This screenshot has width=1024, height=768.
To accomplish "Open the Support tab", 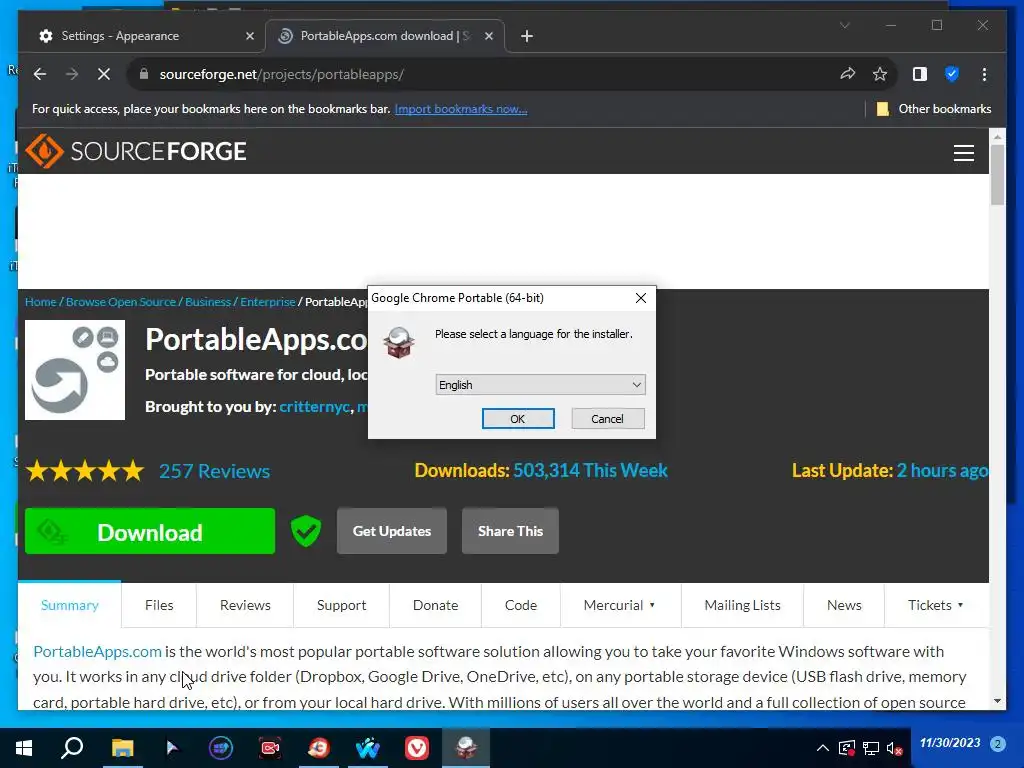I will click(x=342, y=605).
